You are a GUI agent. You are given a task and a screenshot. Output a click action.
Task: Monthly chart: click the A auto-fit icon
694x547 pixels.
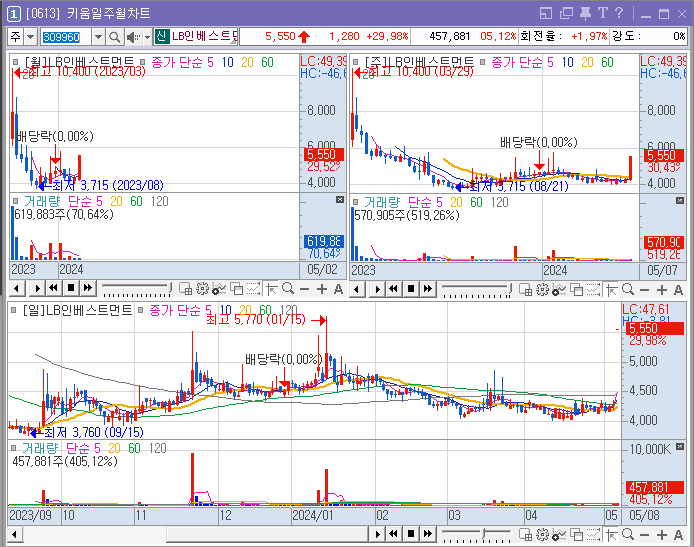(x=339, y=289)
